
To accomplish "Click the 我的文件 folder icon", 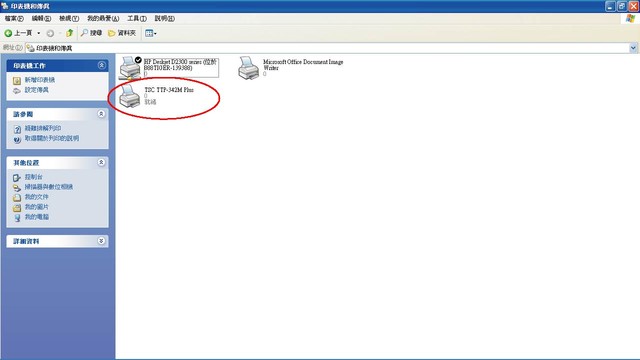I will pos(17,198).
